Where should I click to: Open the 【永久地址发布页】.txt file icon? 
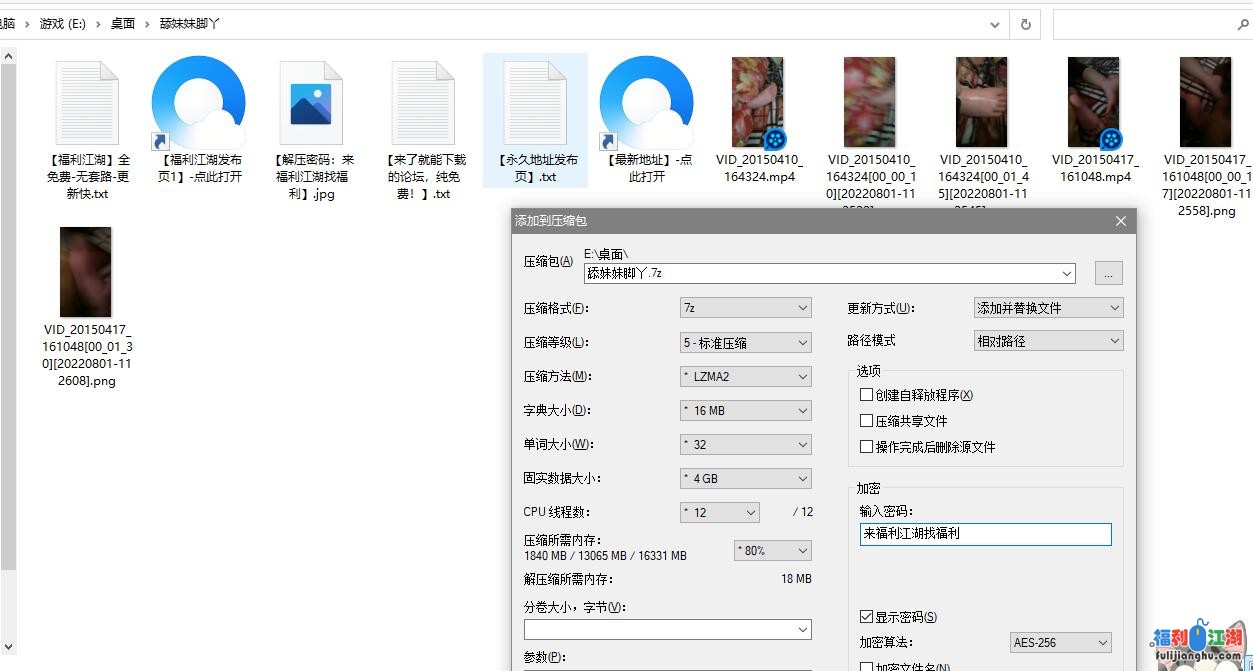tap(535, 104)
